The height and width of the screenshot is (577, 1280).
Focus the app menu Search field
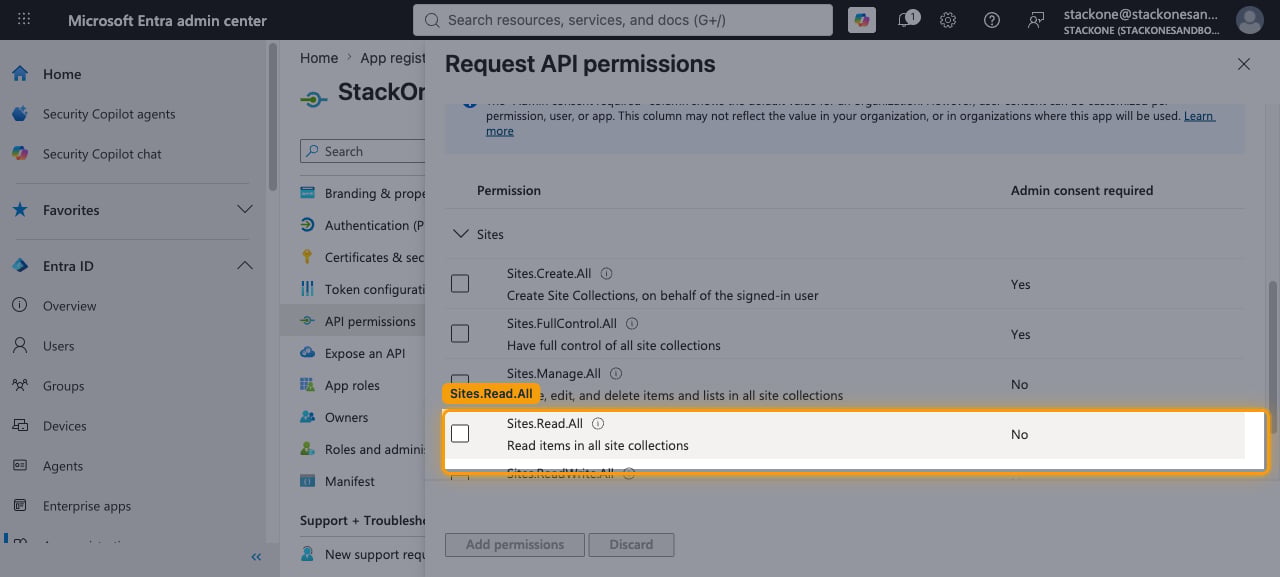pyautogui.click(x=362, y=152)
